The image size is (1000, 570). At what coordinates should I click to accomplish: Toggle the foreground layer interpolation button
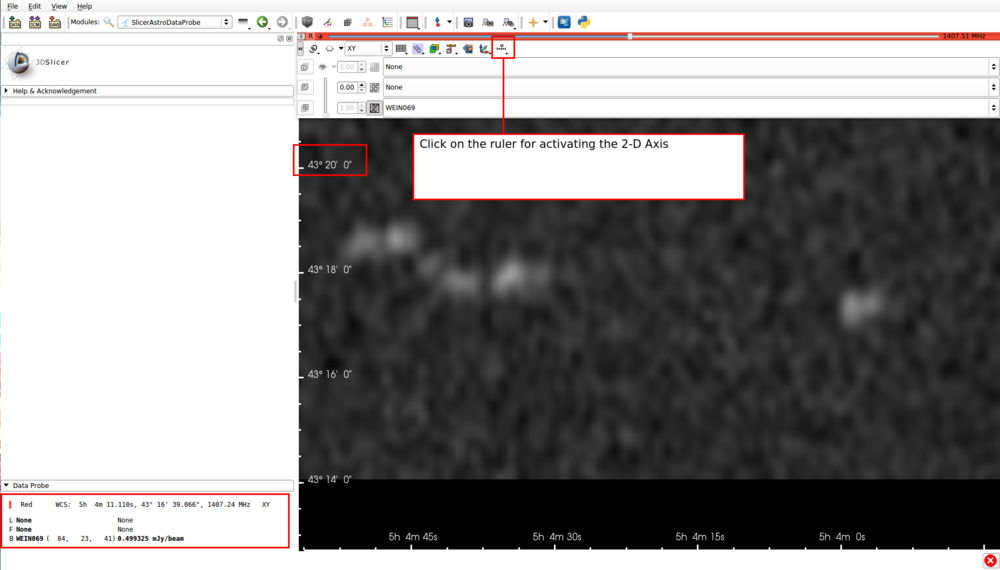[x=374, y=87]
